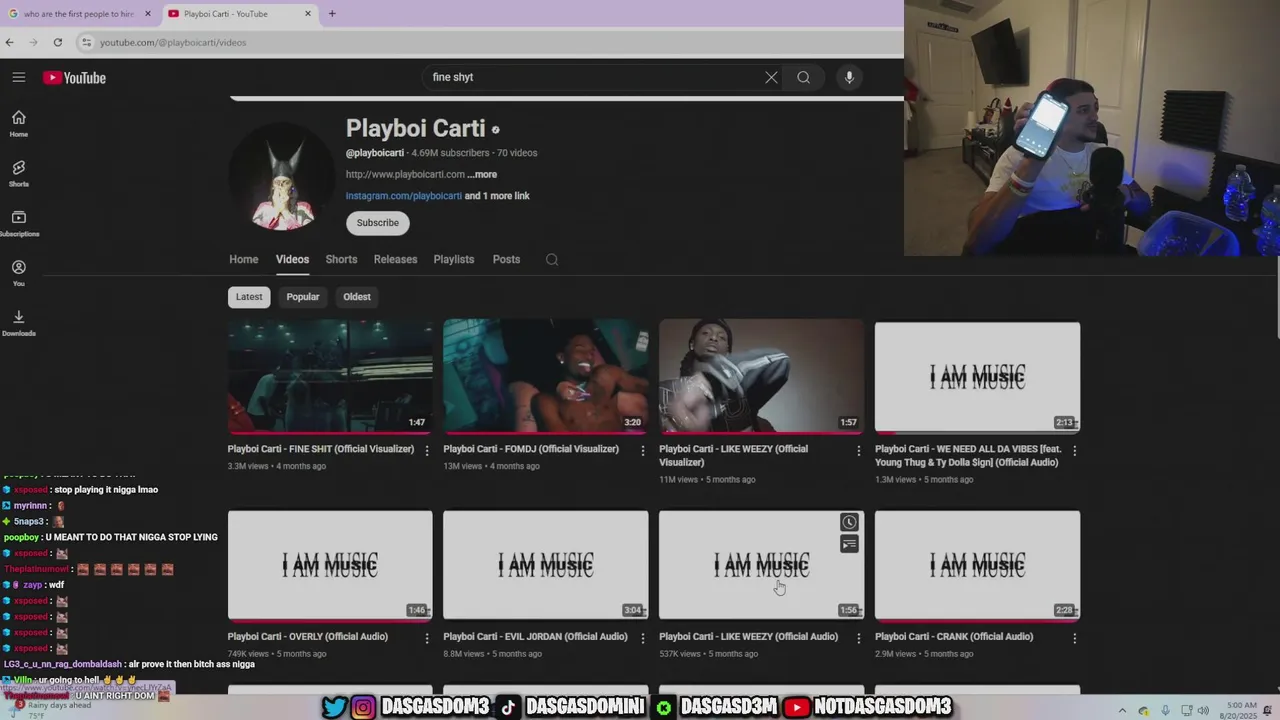Screen dimensions: 1280x720
Task: Click browser back arrow
Action: [x=10, y=42]
